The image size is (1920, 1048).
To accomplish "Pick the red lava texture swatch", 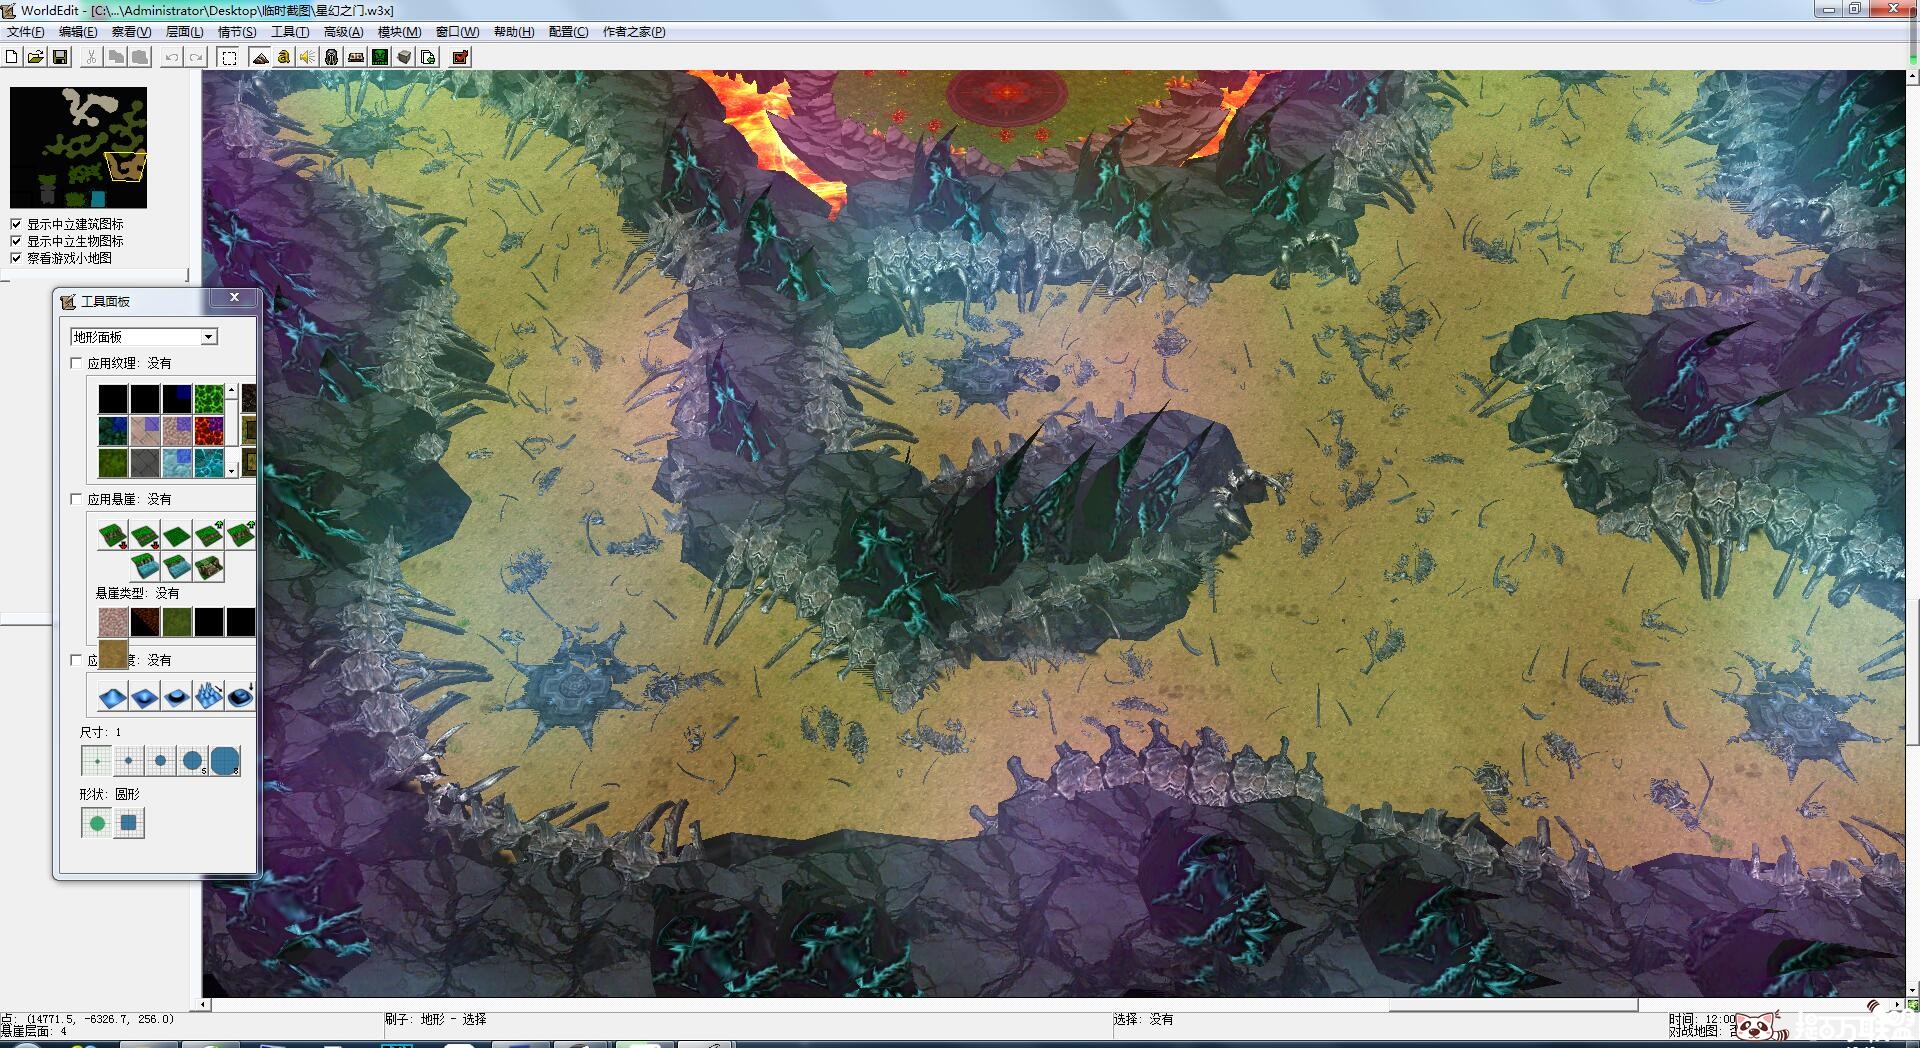I will [x=209, y=431].
